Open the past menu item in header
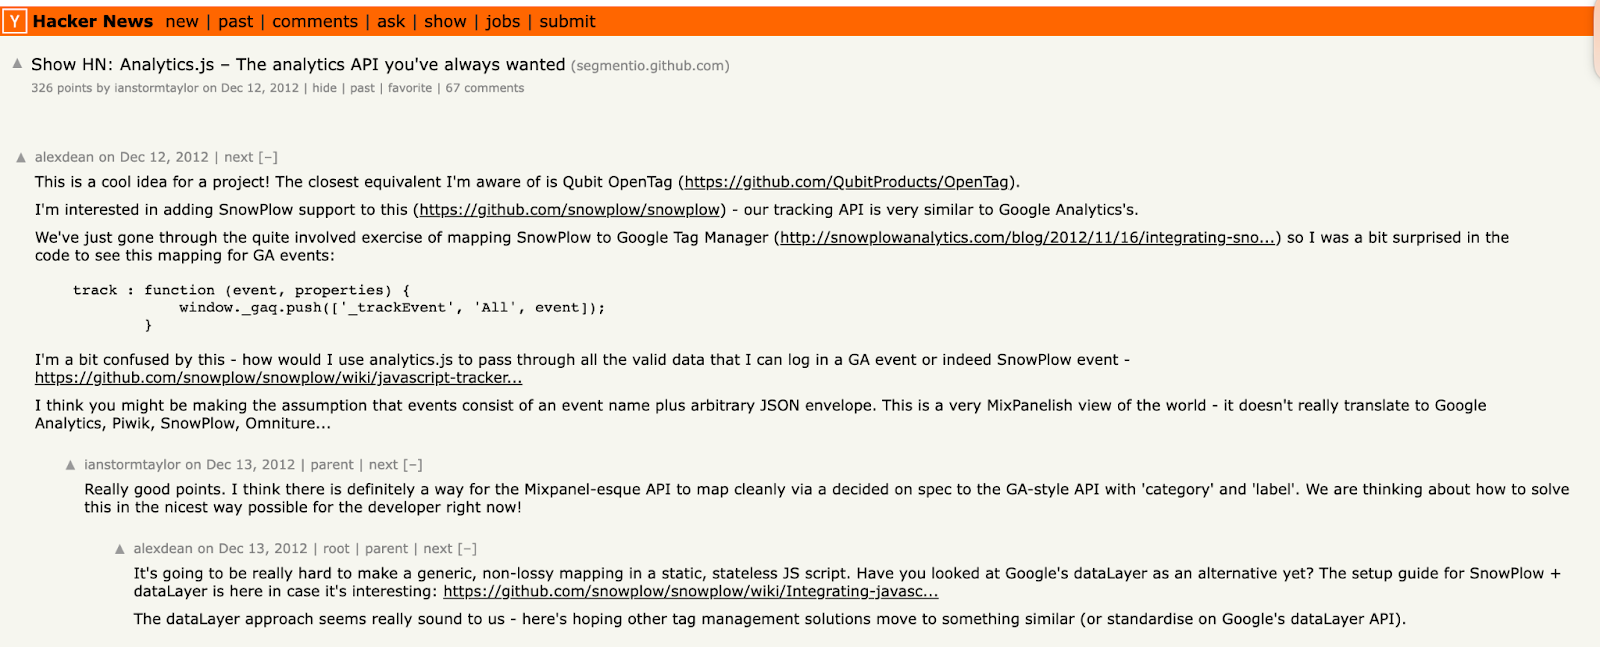The image size is (1600, 647). [236, 21]
